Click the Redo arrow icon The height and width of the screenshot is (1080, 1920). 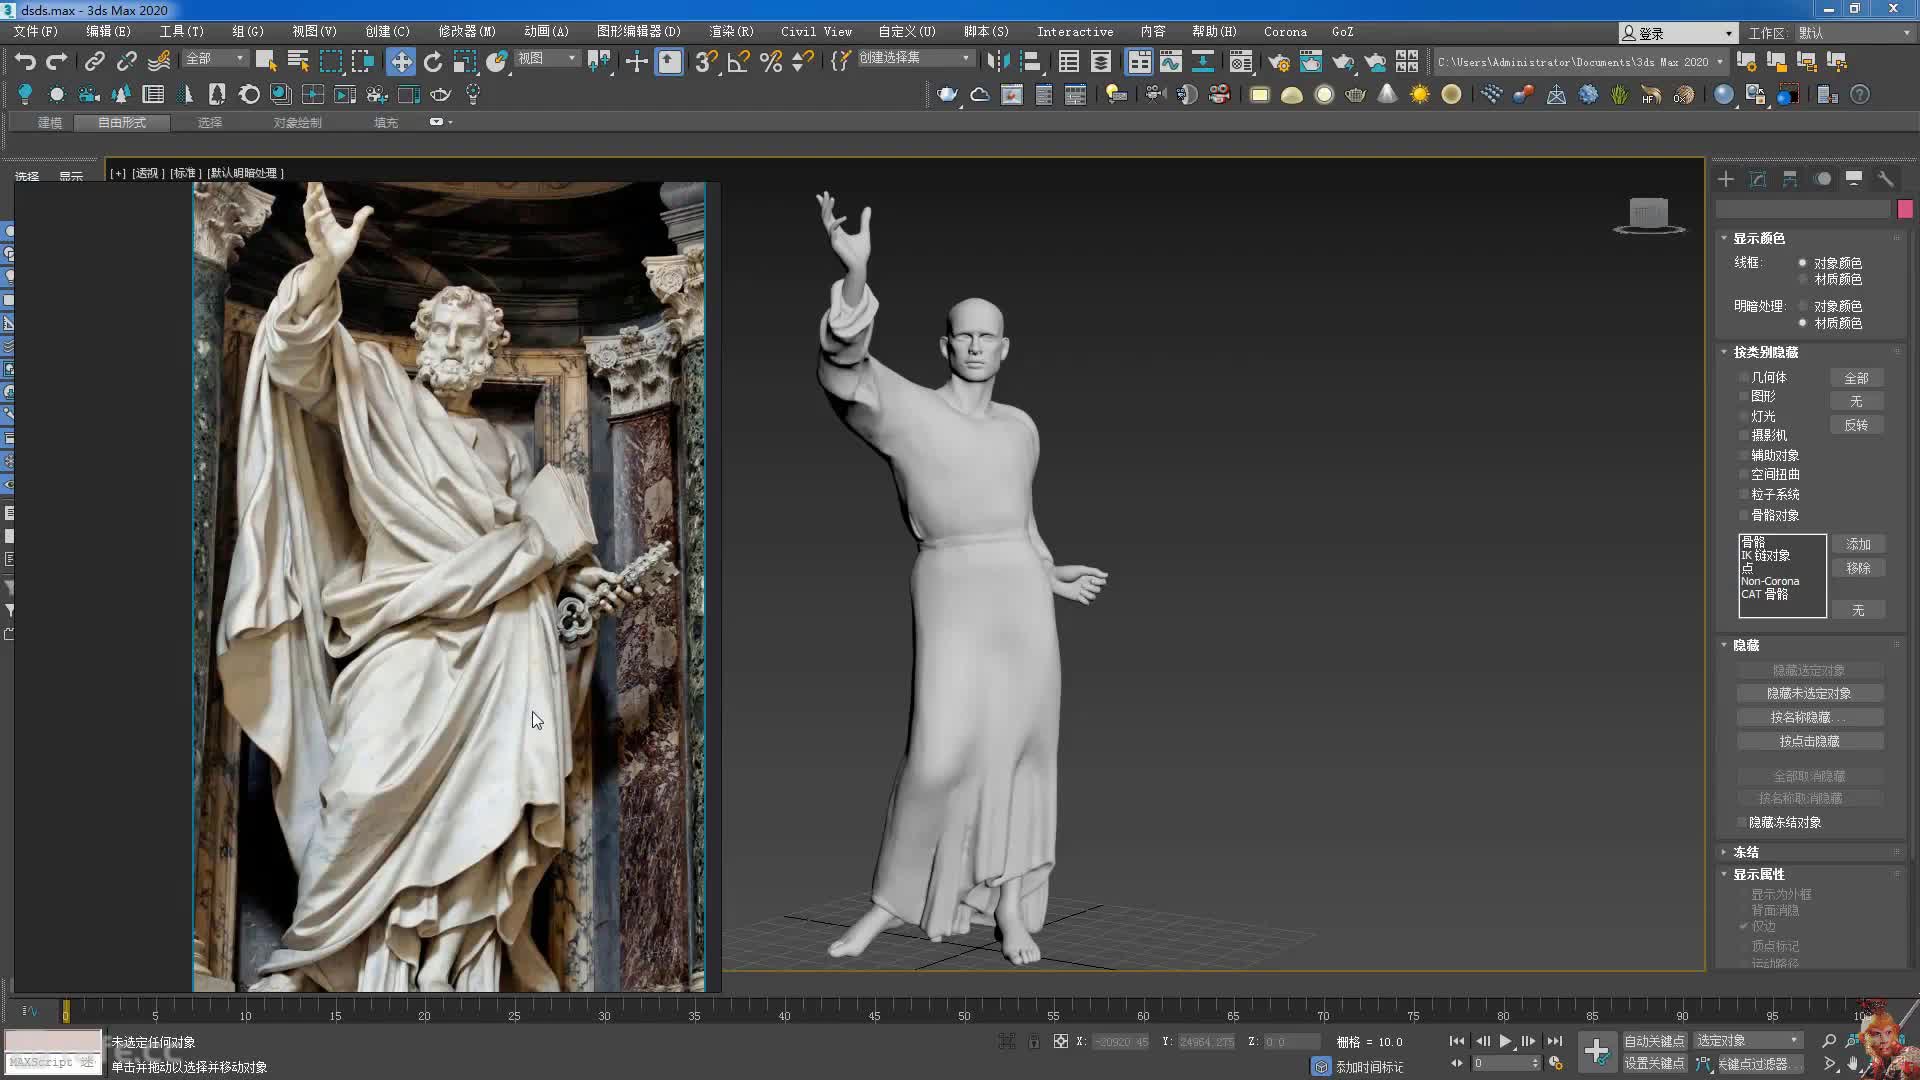pyautogui.click(x=57, y=62)
